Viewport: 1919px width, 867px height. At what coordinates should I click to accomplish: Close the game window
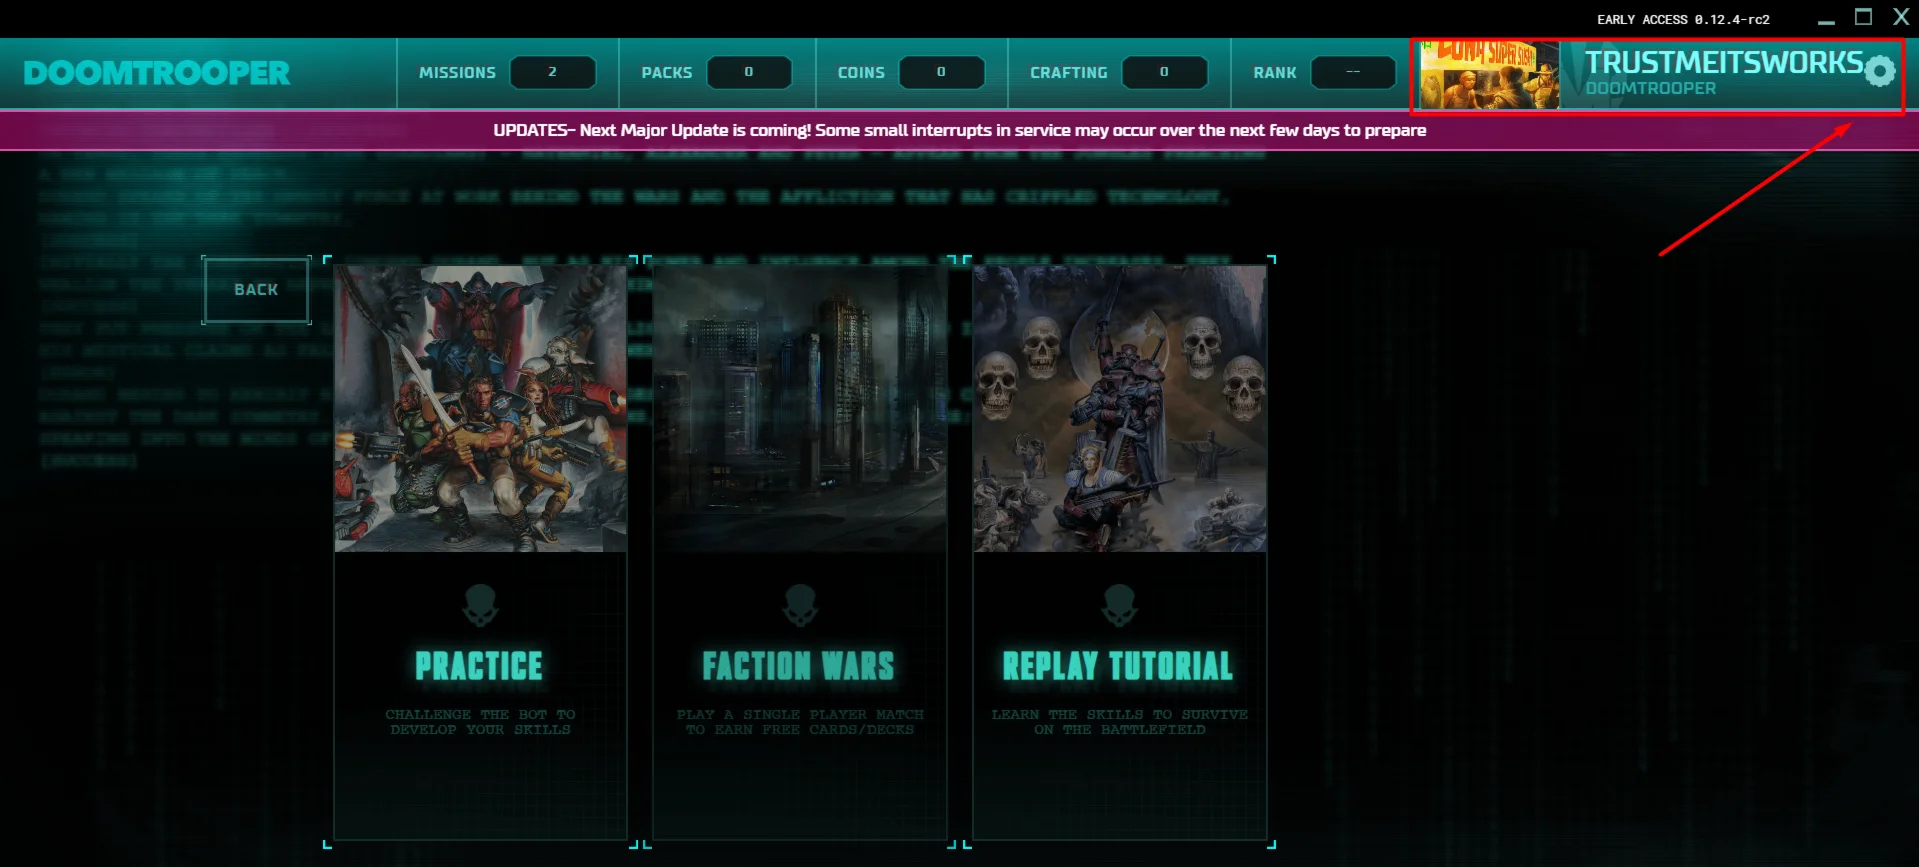1901,17
